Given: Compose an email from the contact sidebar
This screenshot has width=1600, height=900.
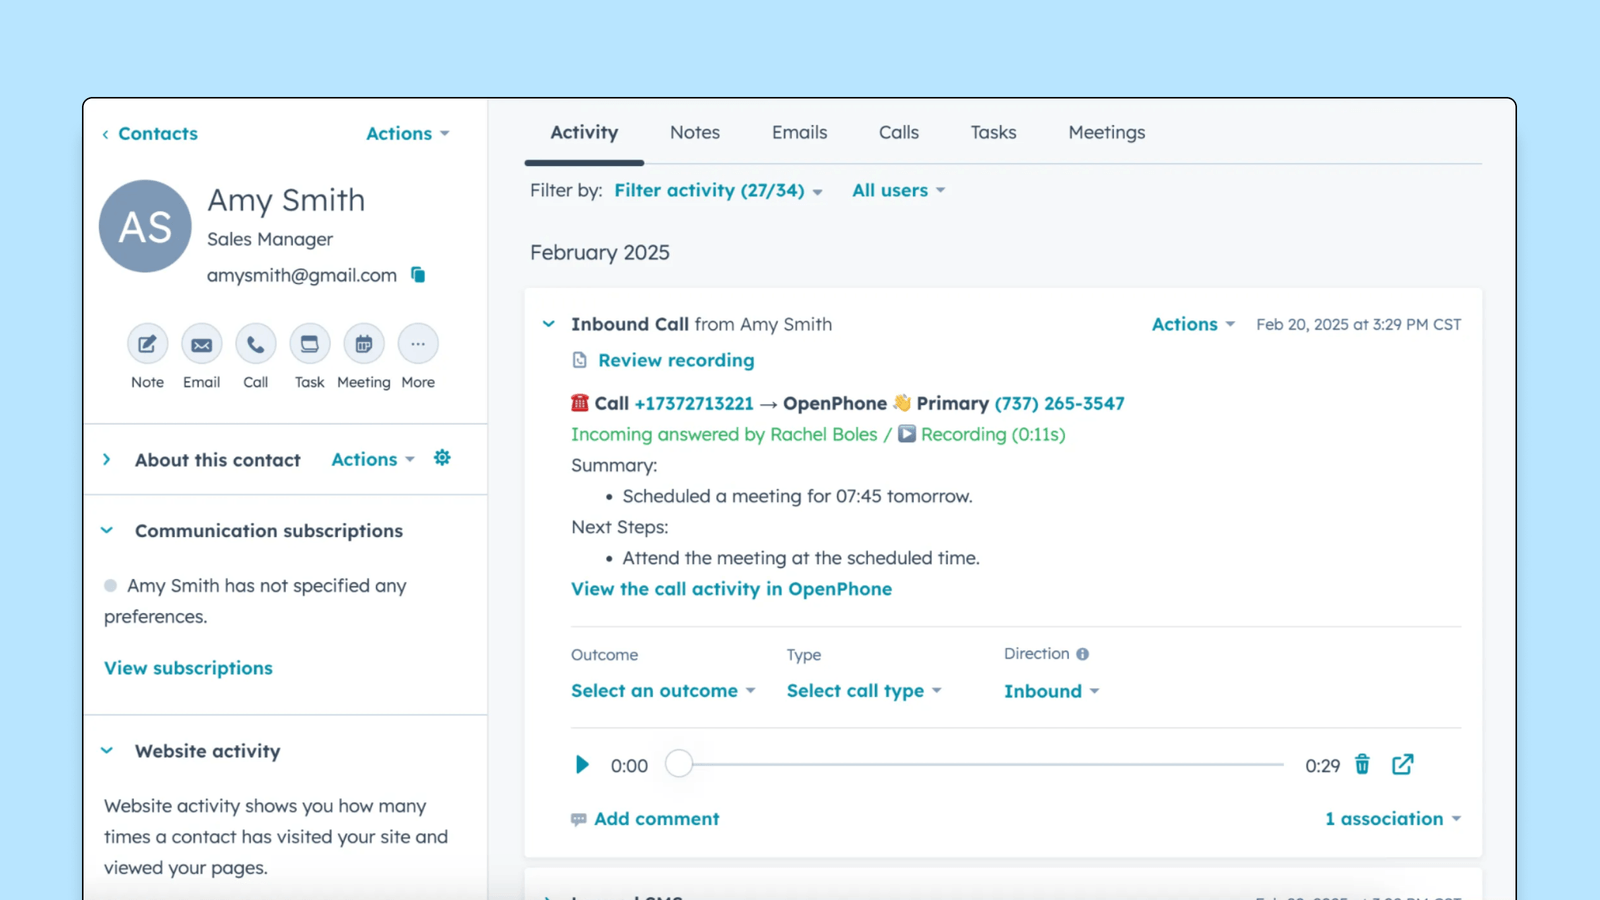Looking at the screenshot, I should (201, 343).
